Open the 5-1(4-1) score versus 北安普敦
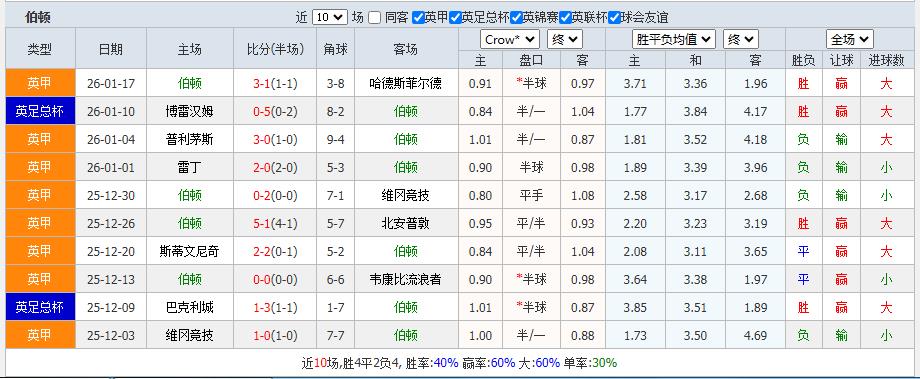The width and height of the screenshot is (920, 379). pyautogui.click(x=275, y=224)
